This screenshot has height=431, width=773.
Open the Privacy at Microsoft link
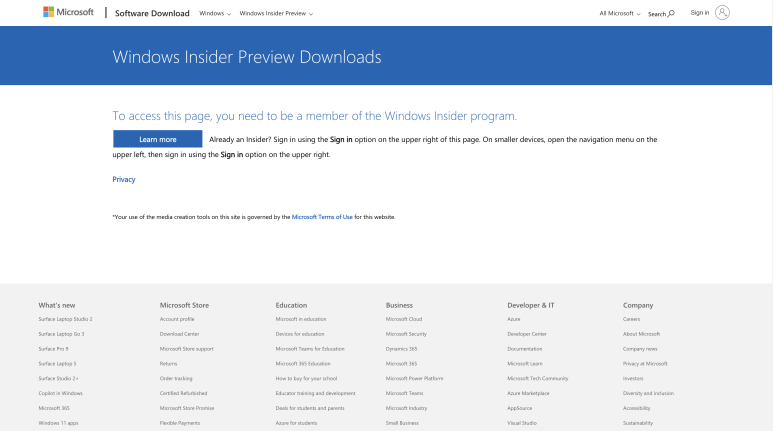pyautogui.click(x=645, y=363)
